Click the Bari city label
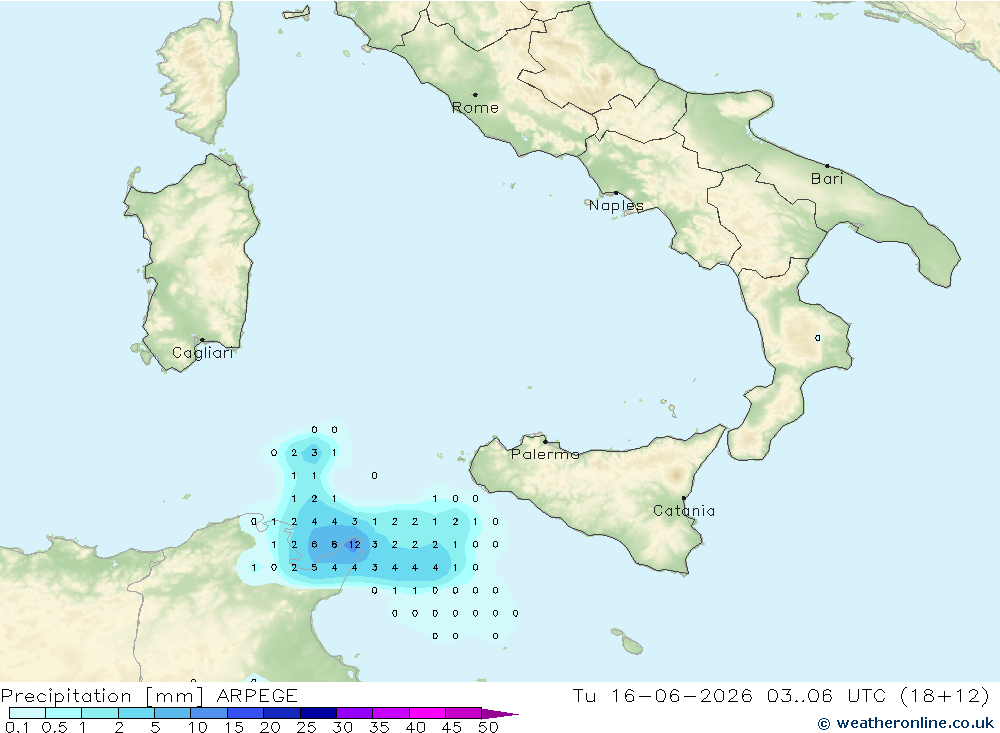The image size is (1000, 733). 827,179
